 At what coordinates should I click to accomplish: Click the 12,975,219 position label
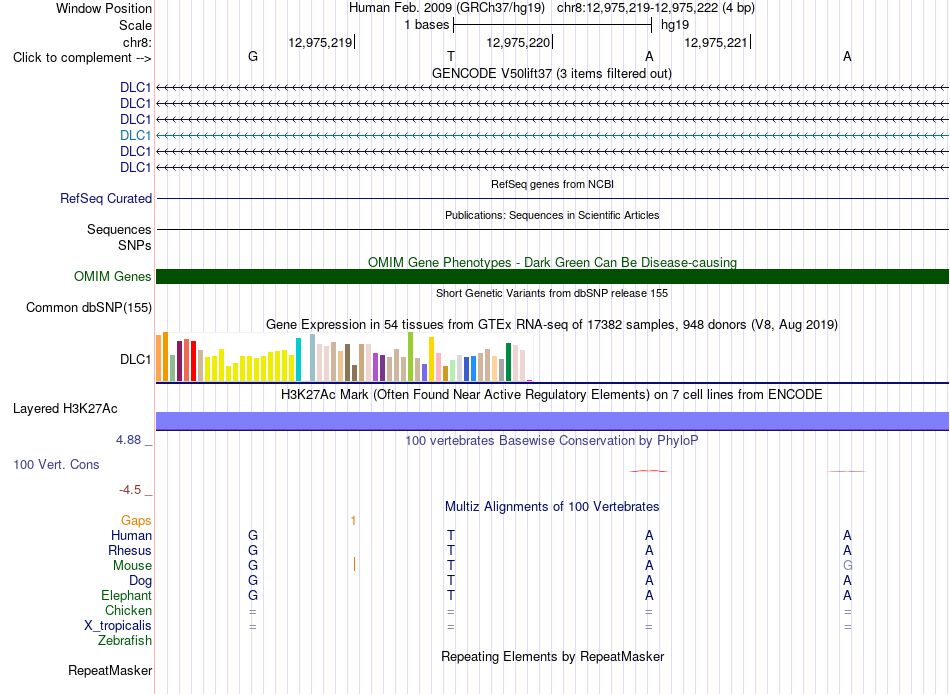point(320,42)
